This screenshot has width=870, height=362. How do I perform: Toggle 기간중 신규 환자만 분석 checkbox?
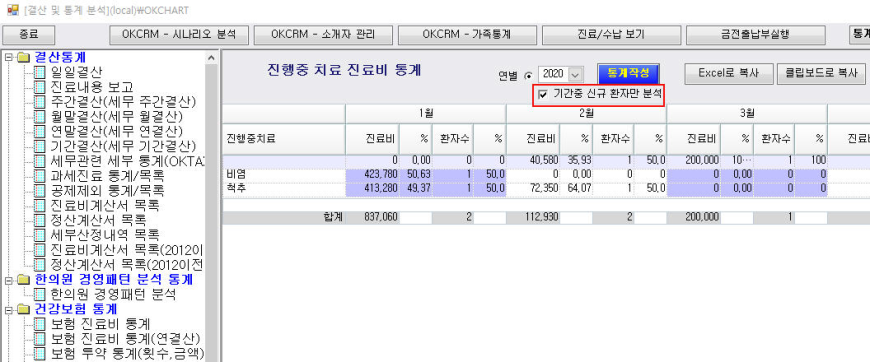point(543,95)
